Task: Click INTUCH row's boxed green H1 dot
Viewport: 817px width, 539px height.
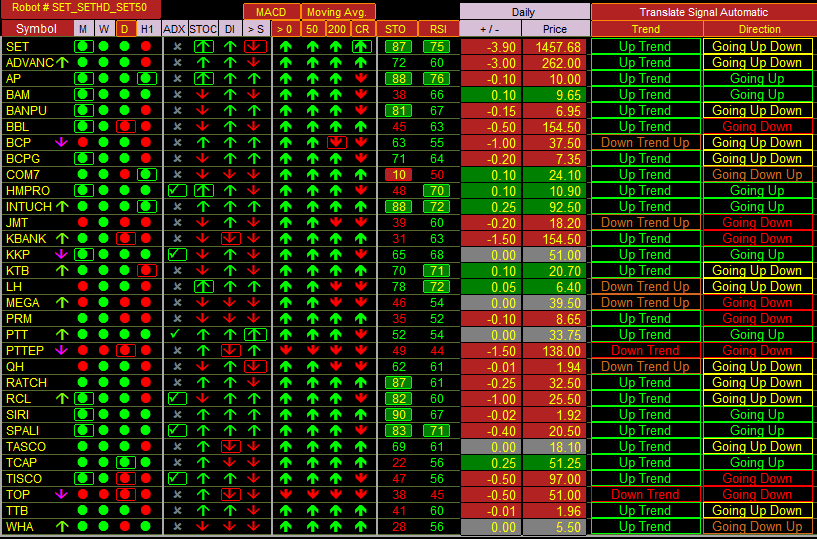Action: pyautogui.click(x=146, y=206)
